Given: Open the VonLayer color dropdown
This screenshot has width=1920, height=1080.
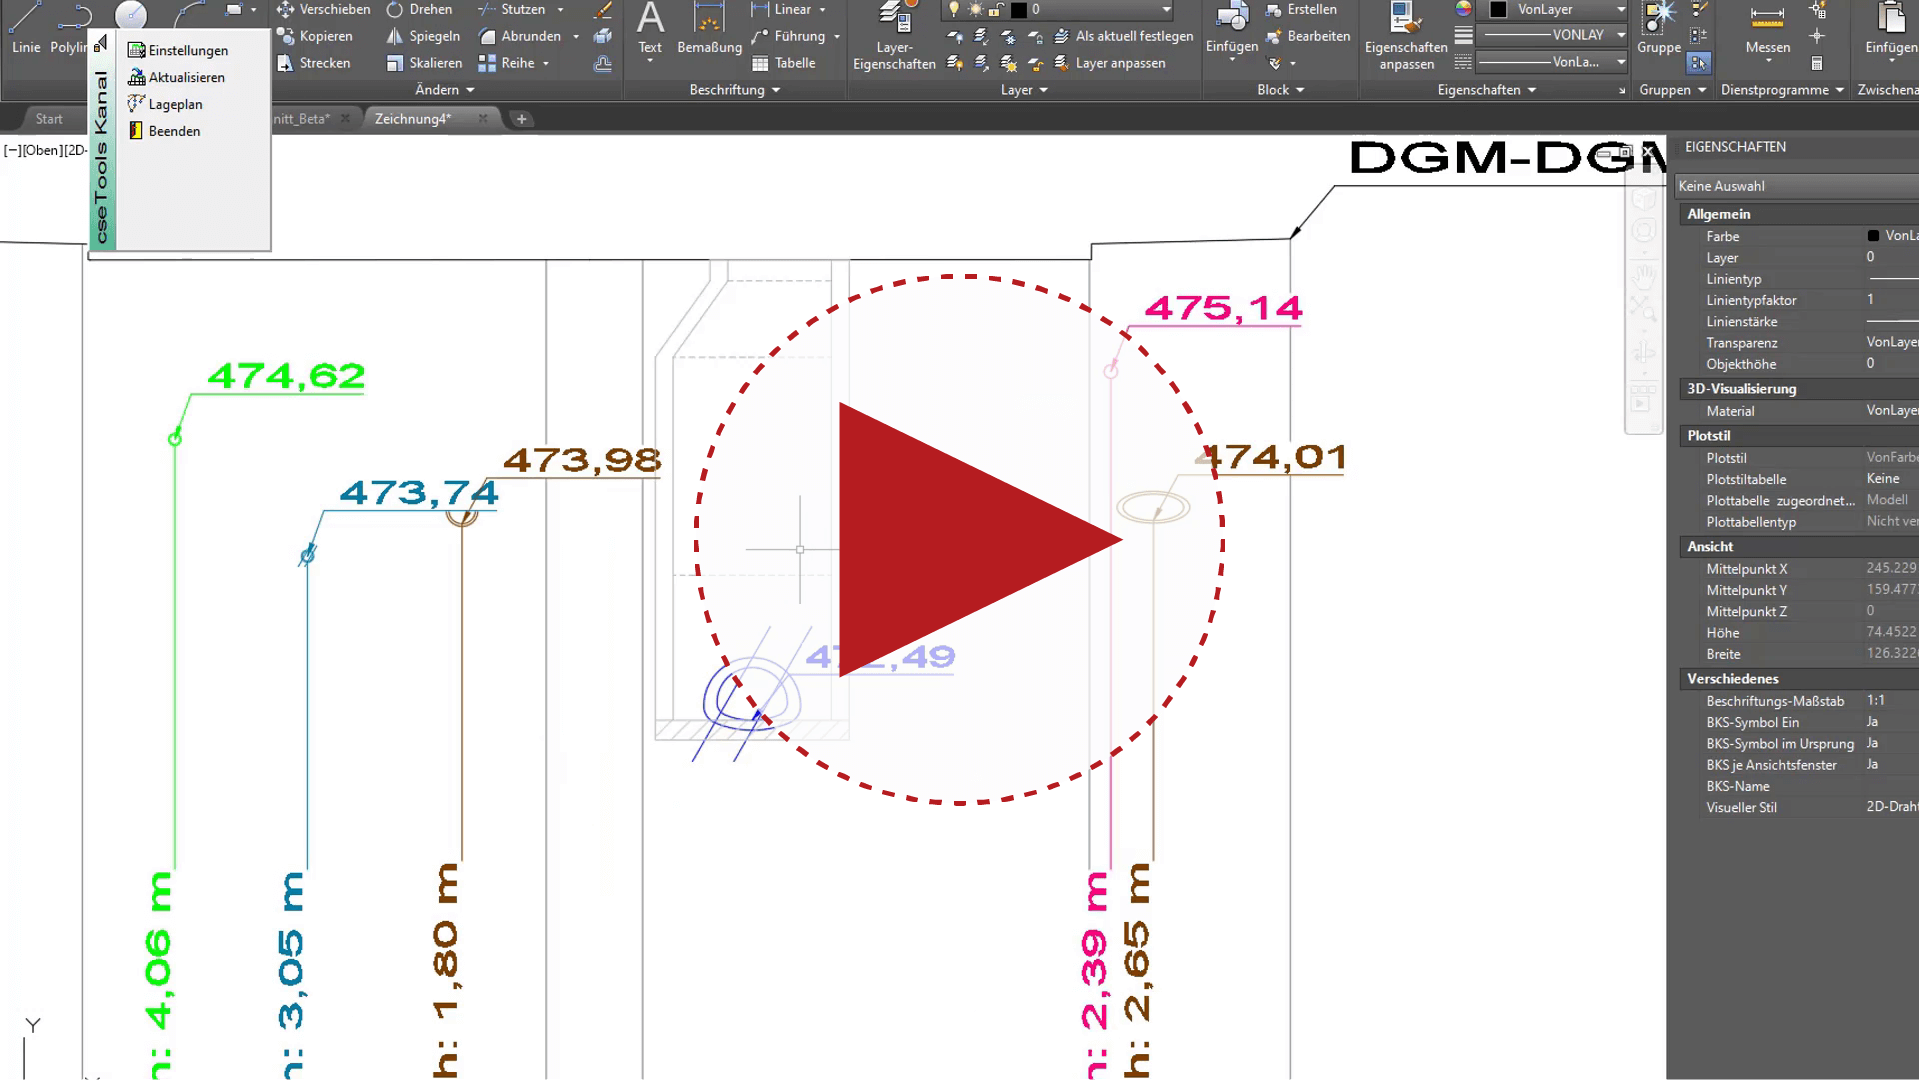Looking at the screenshot, I should click(x=1620, y=10).
